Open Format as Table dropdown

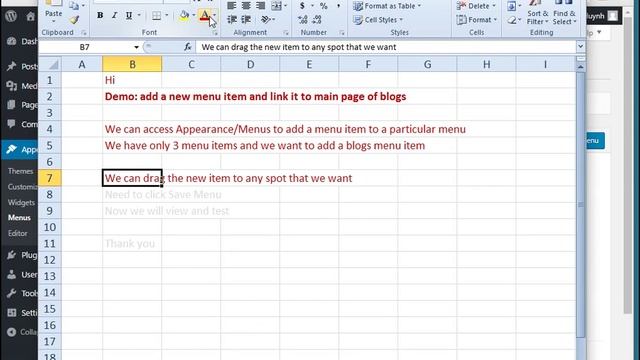coord(387,6)
